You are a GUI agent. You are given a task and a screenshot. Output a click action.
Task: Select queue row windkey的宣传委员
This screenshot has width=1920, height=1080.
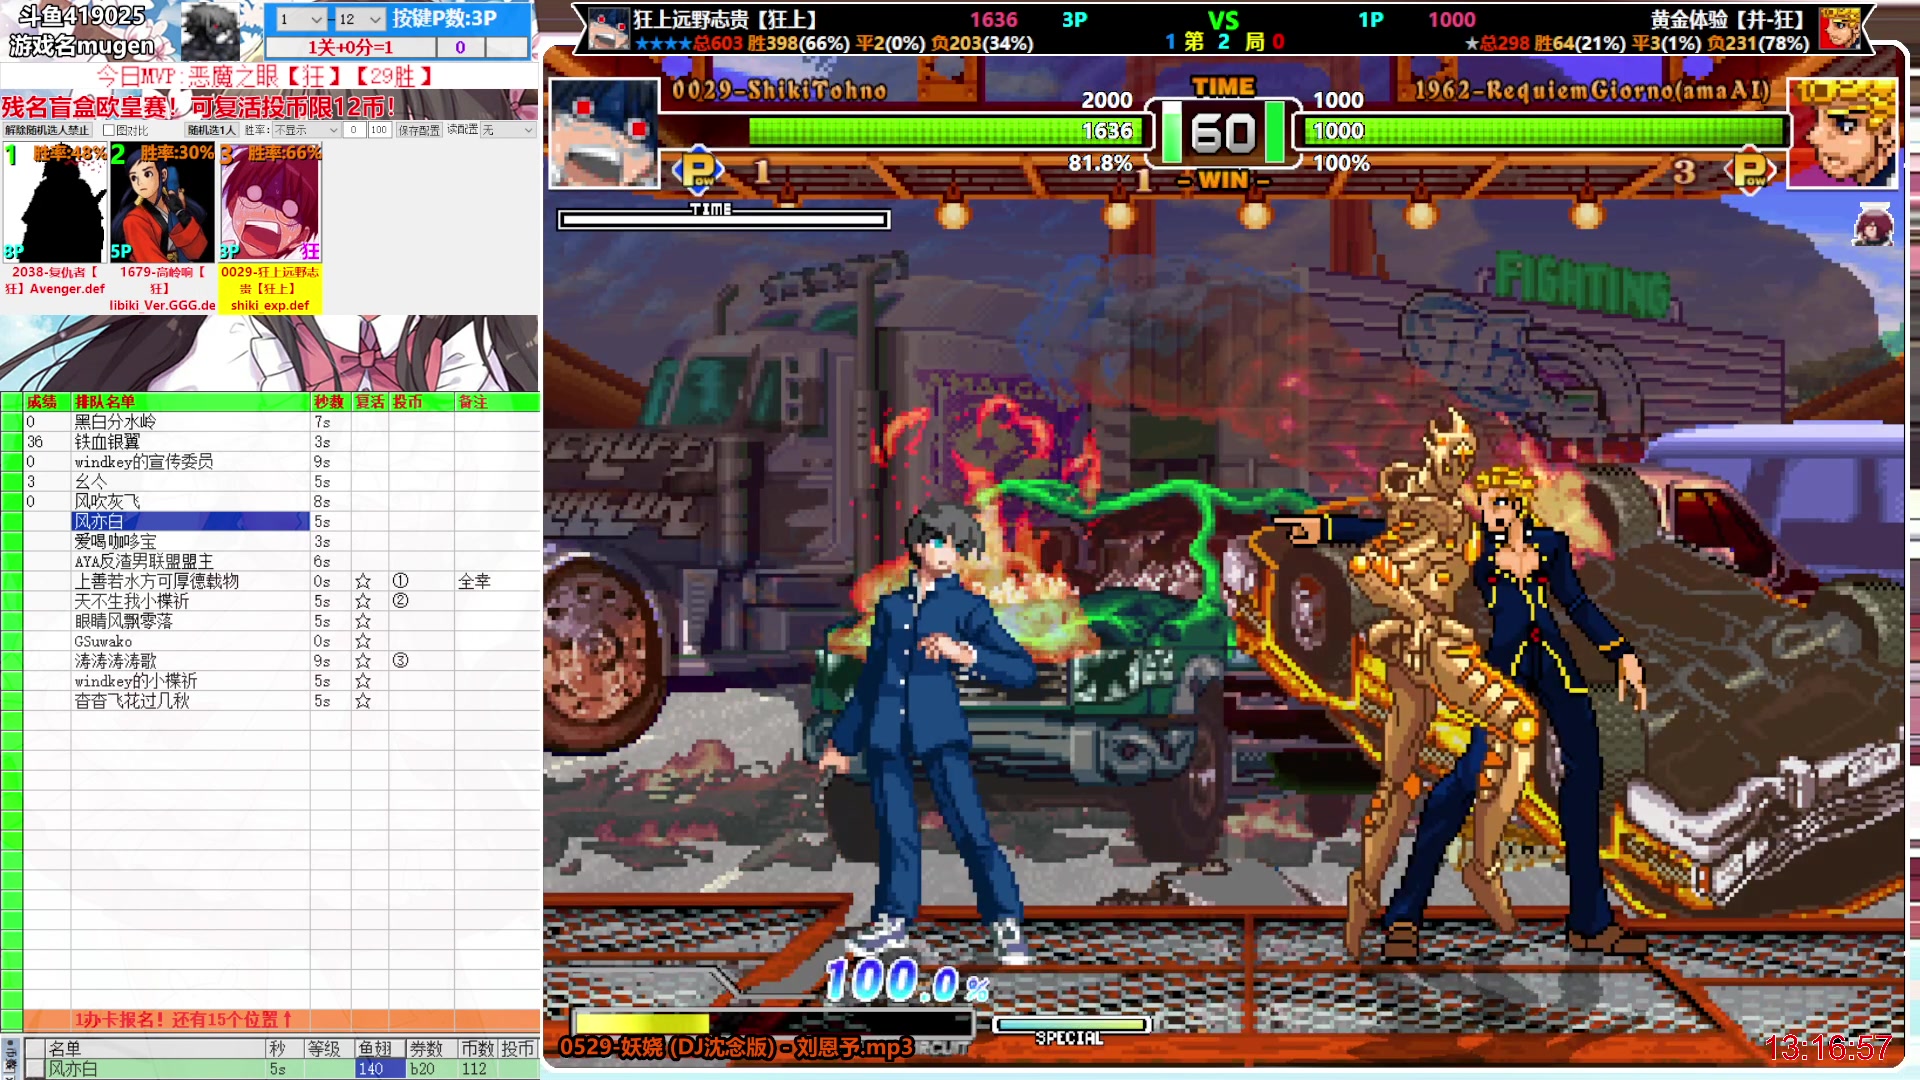(x=190, y=462)
